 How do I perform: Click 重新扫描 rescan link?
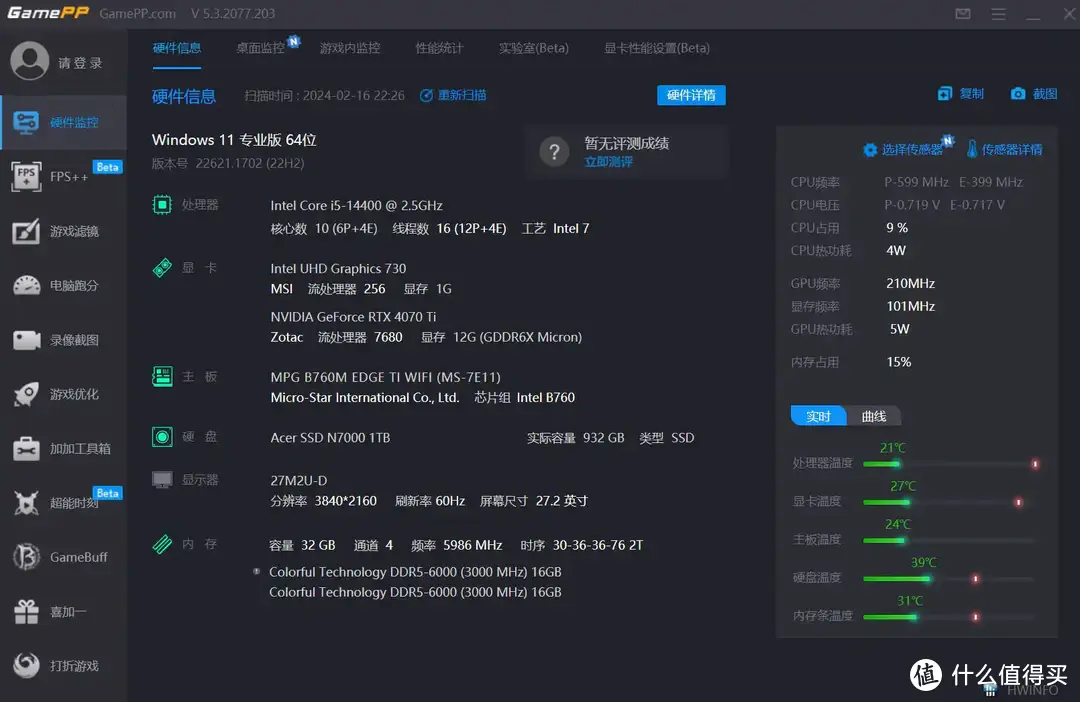453,95
